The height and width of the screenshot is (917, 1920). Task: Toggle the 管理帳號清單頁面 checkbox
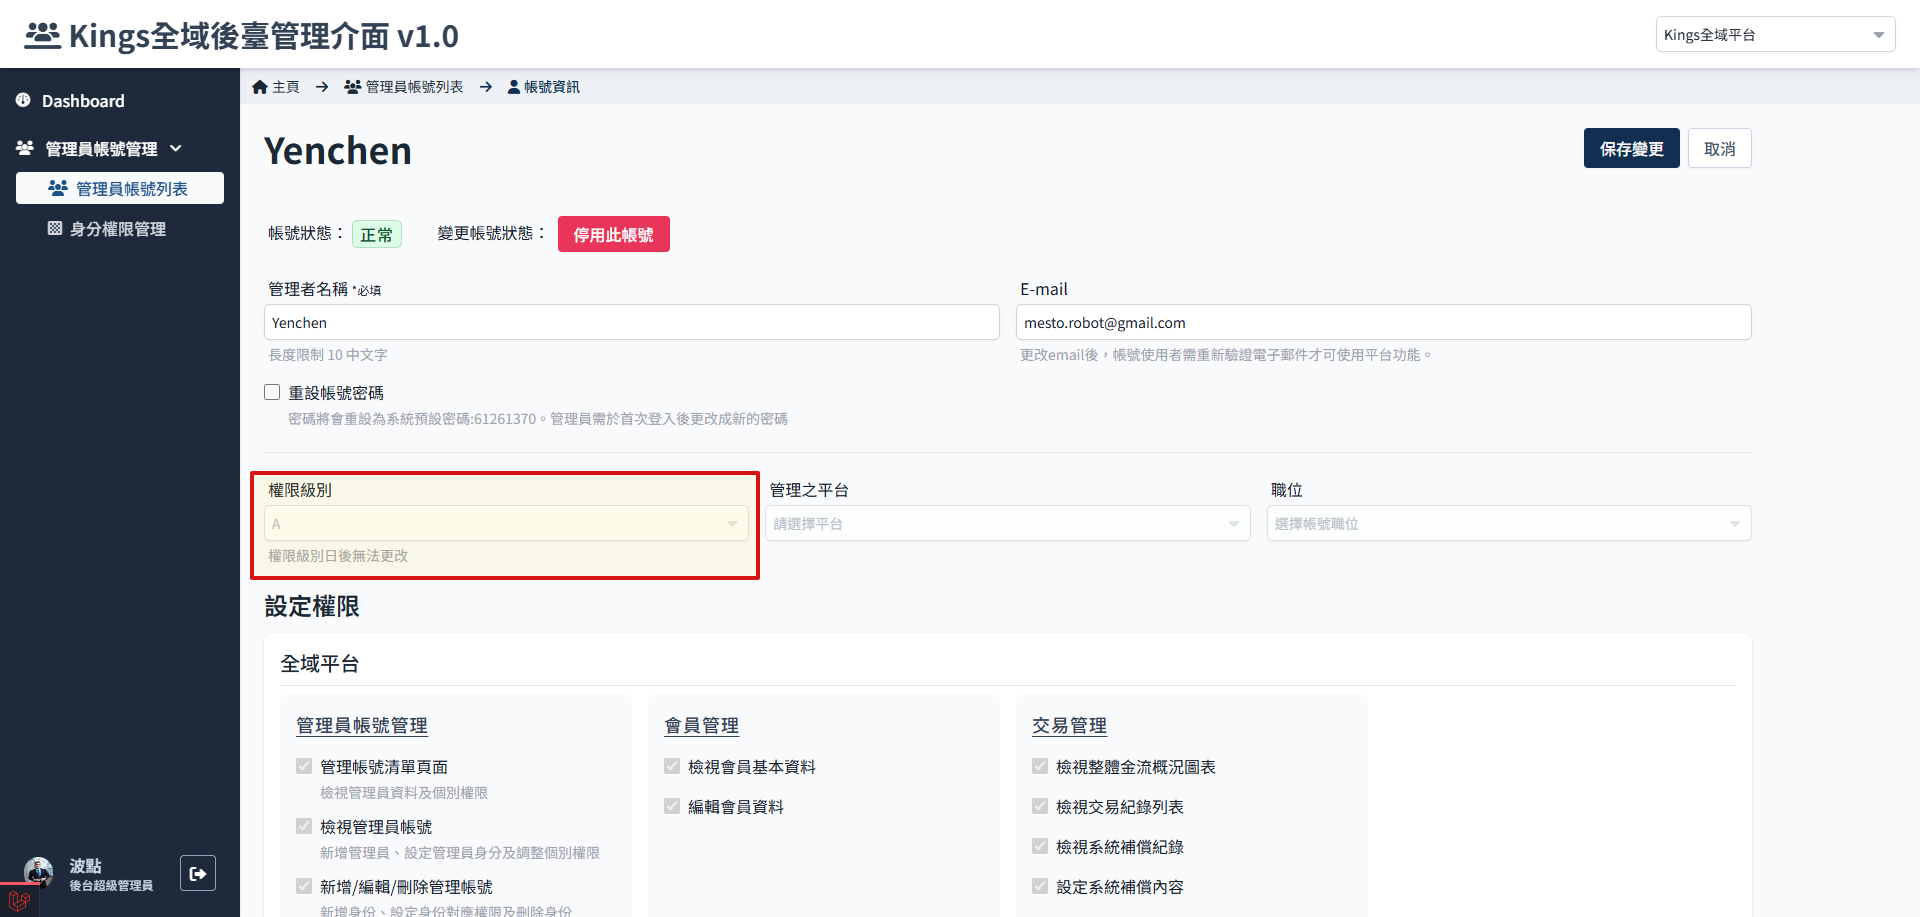click(304, 766)
